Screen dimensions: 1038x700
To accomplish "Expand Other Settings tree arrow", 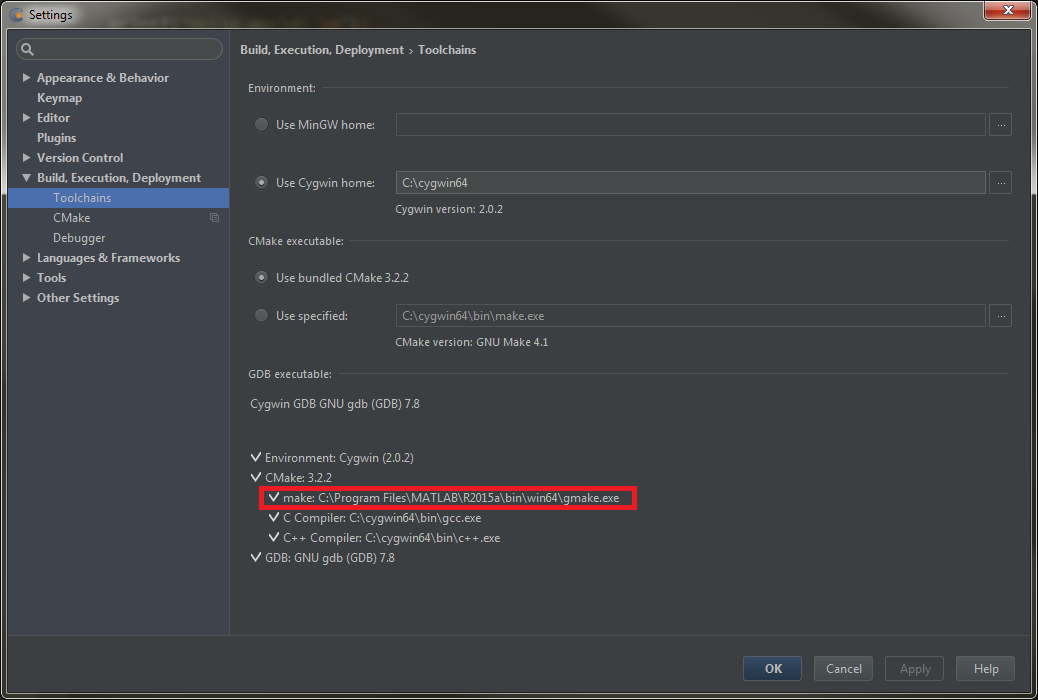I will pyautogui.click(x=26, y=297).
